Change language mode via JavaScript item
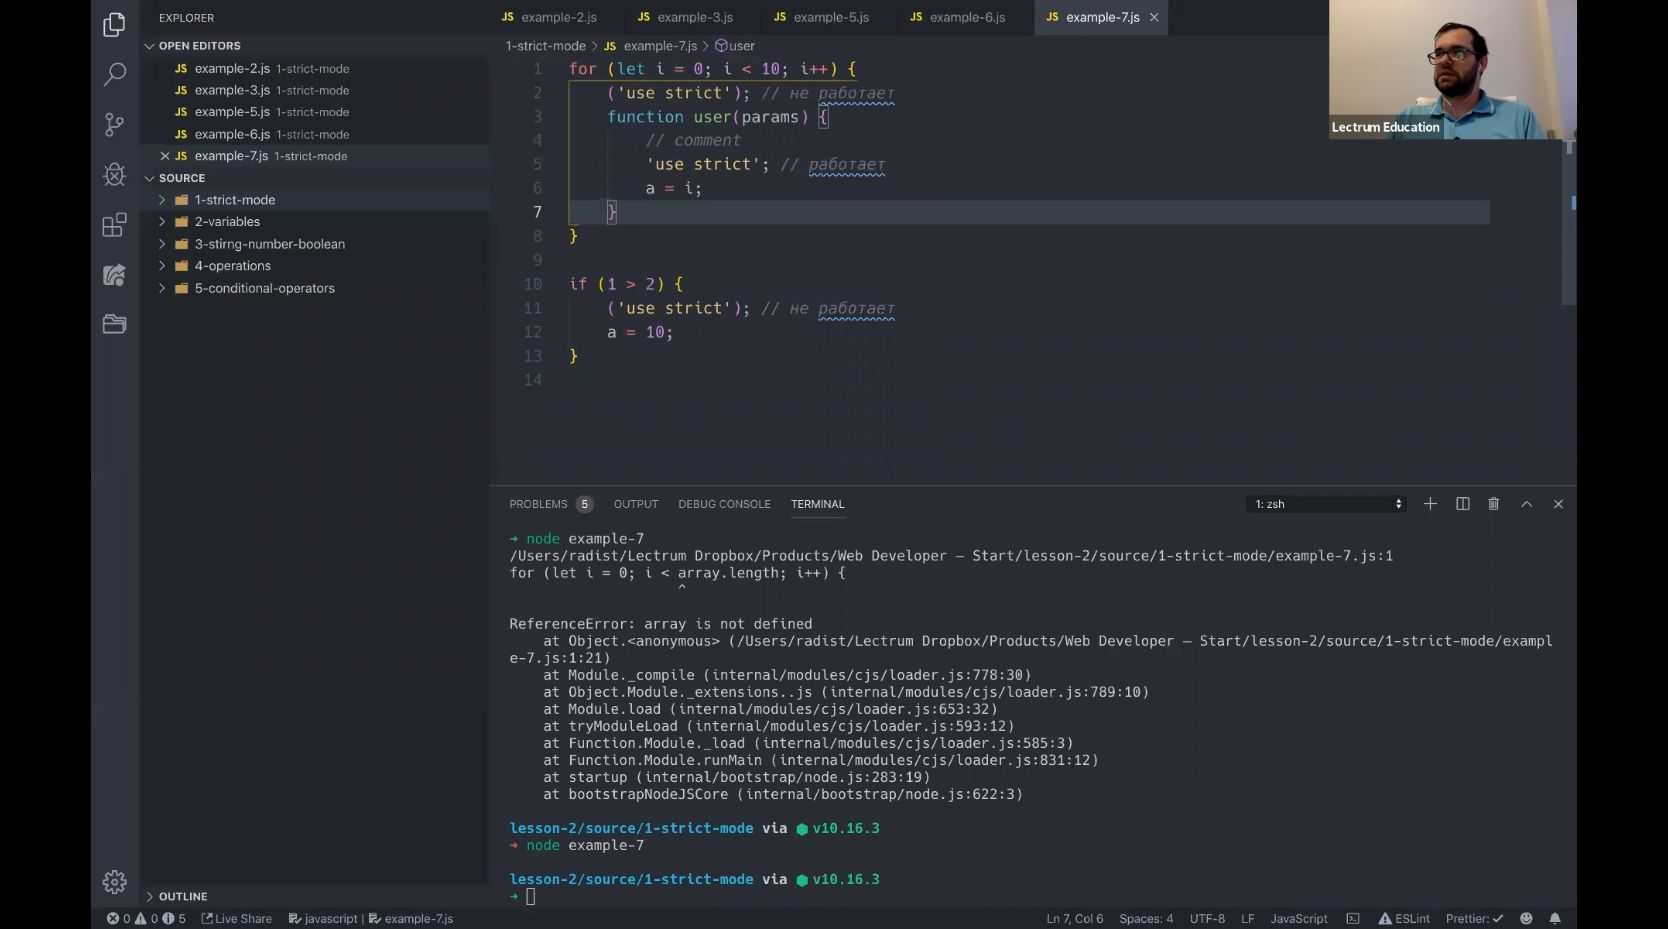The width and height of the screenshot is (1668, 929). click(x=1299, y=918)
